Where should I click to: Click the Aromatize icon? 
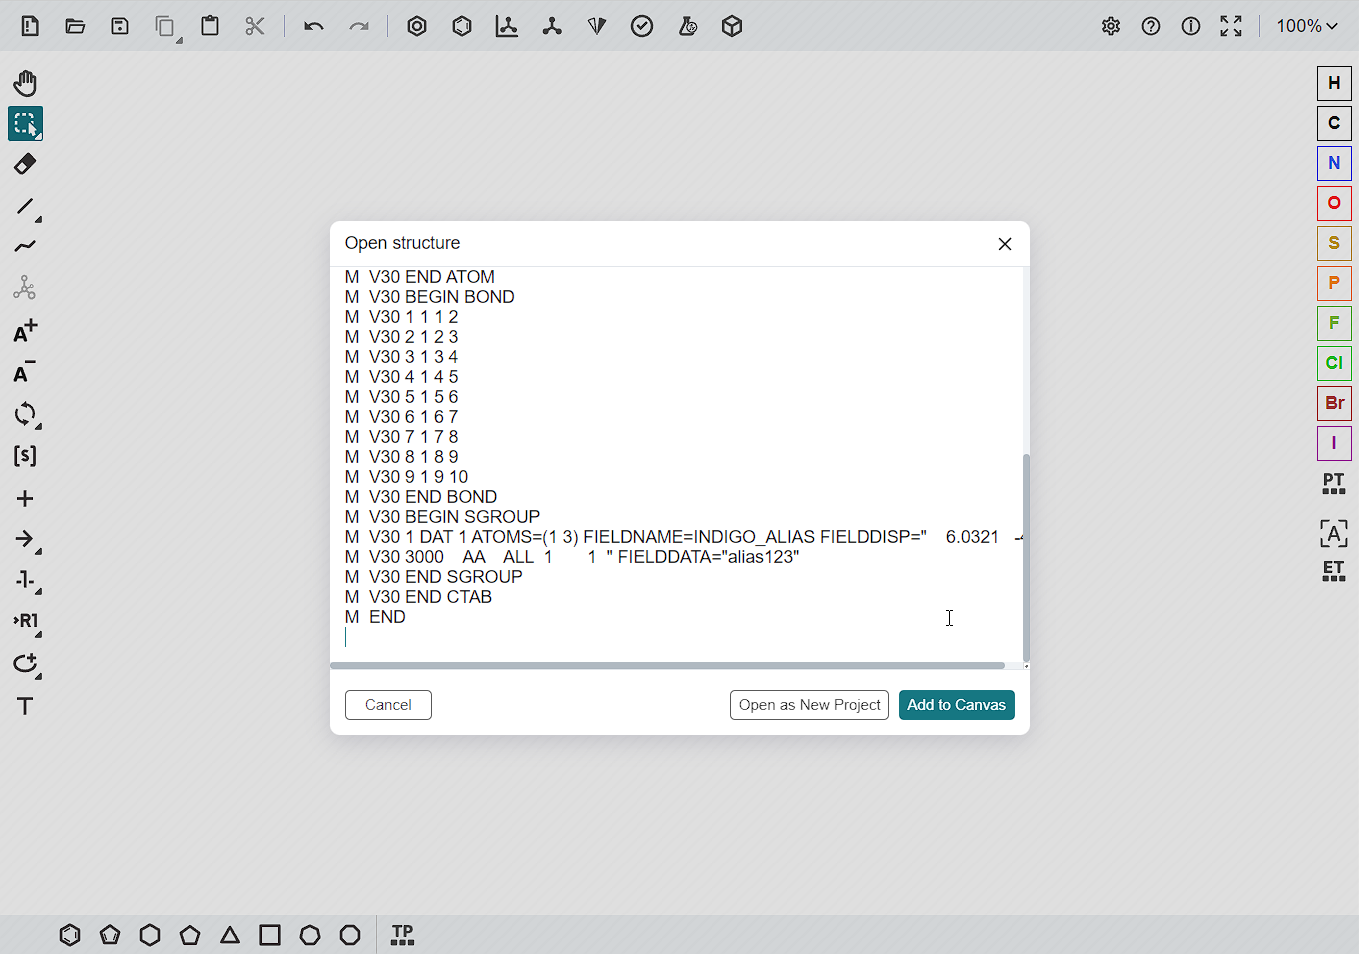pyautogui.click(x=417, y=26)
